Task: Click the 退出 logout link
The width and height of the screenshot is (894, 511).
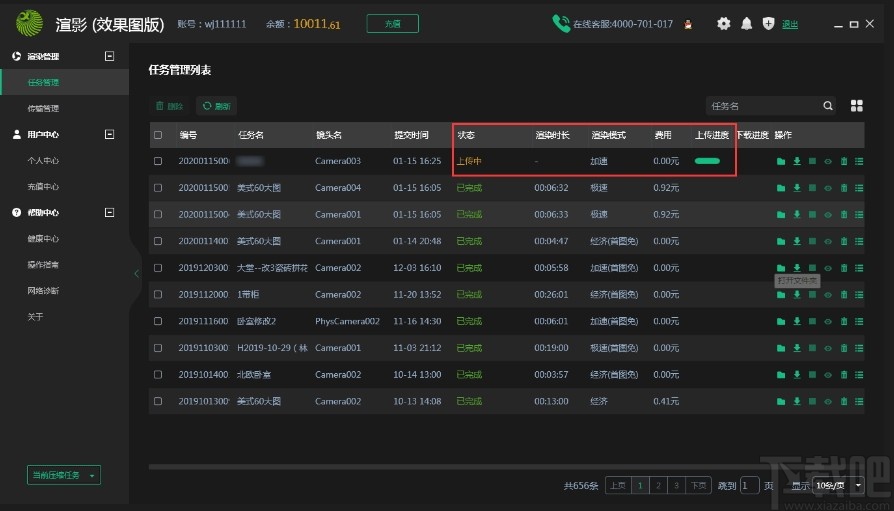Action: coord(790,24)
